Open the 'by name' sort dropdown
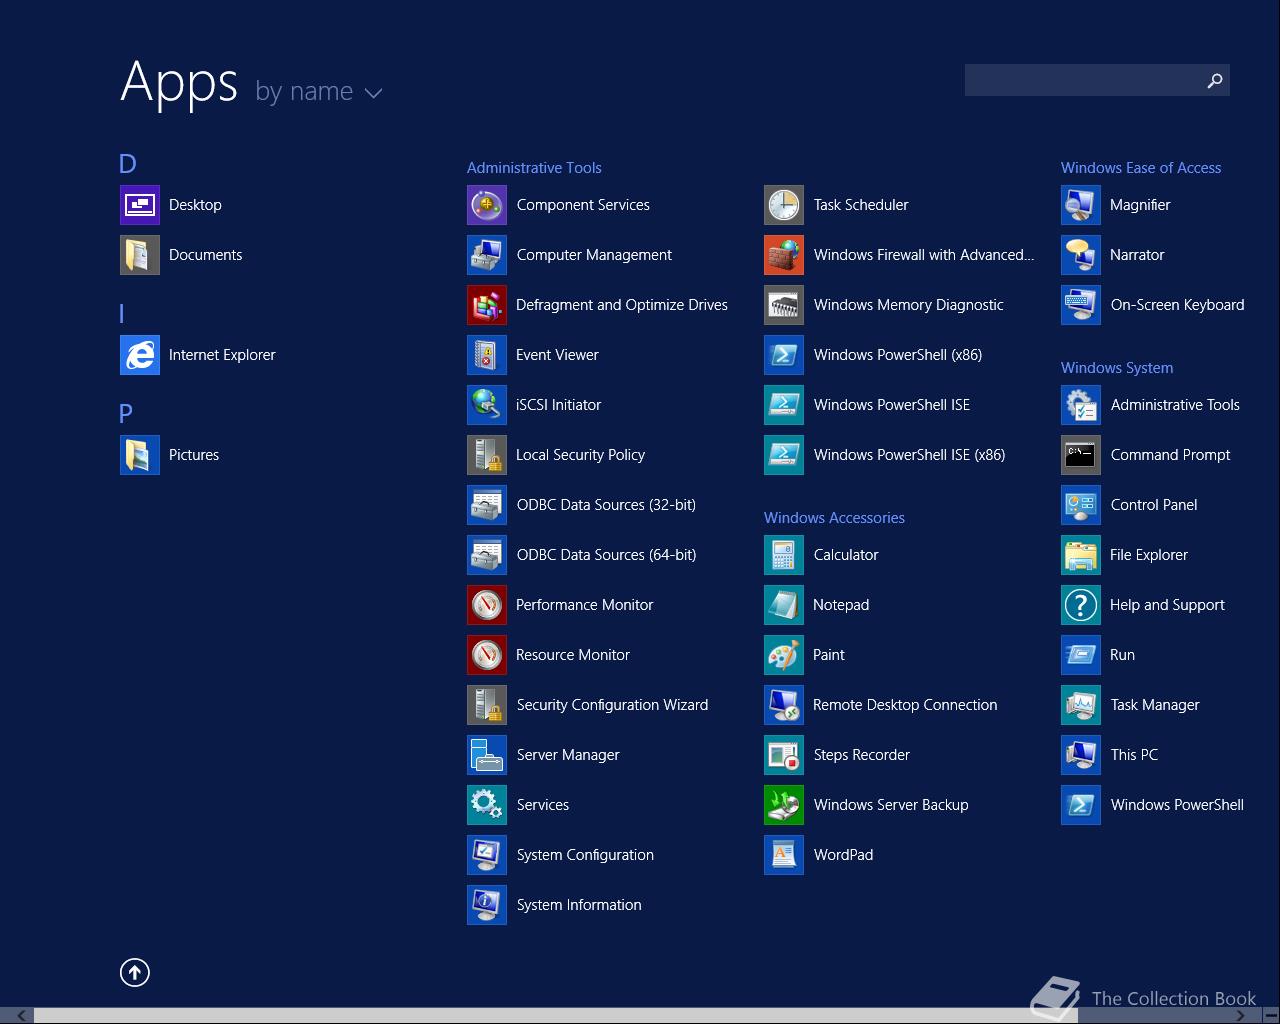Screen dimensions: 1280x1024 pos(319,92)
